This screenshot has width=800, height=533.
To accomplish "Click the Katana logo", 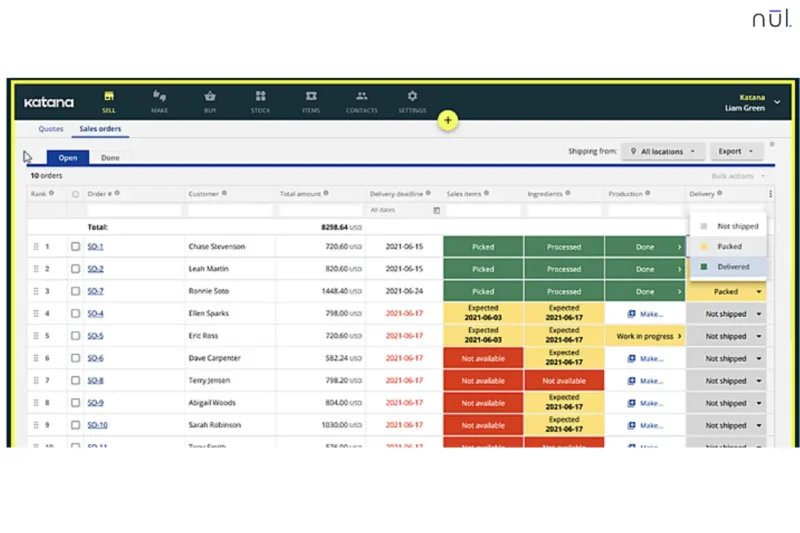I will pyautogui.click(x=49, y=103).
